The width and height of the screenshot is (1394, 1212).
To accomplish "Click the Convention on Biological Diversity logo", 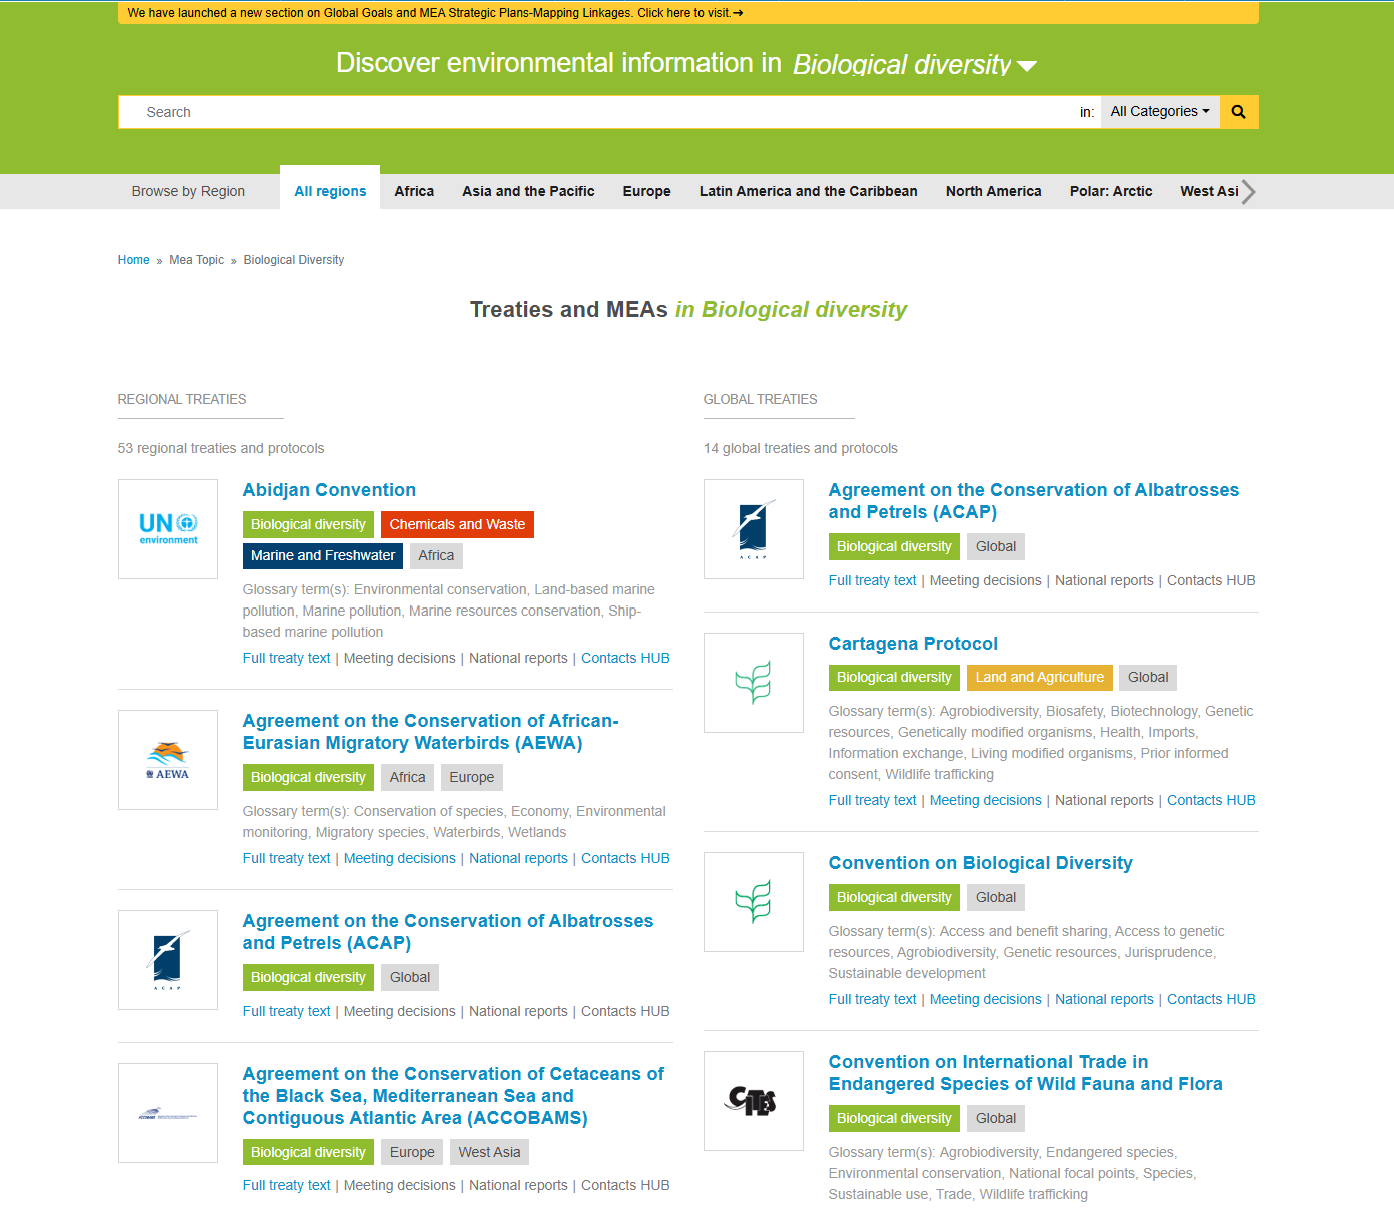I will coord(753,902).
